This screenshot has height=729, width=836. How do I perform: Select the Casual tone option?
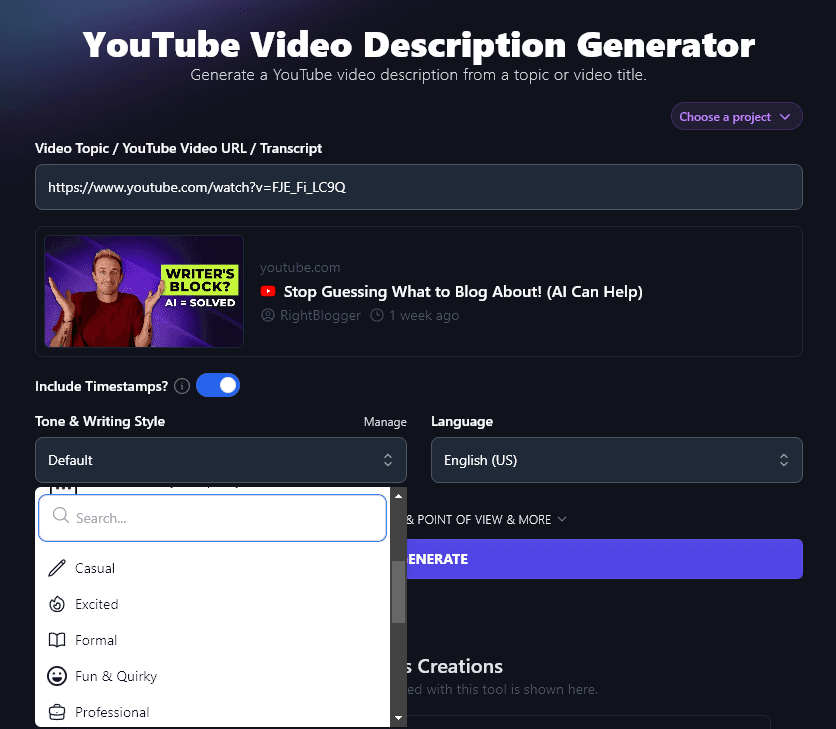(95, 568)
